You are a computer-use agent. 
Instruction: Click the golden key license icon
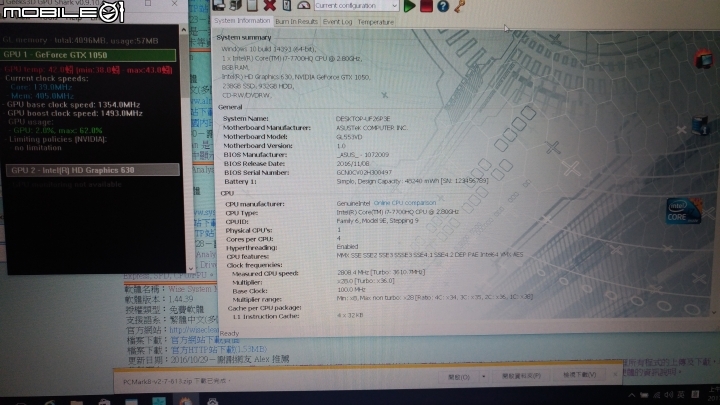click(459, 6)
